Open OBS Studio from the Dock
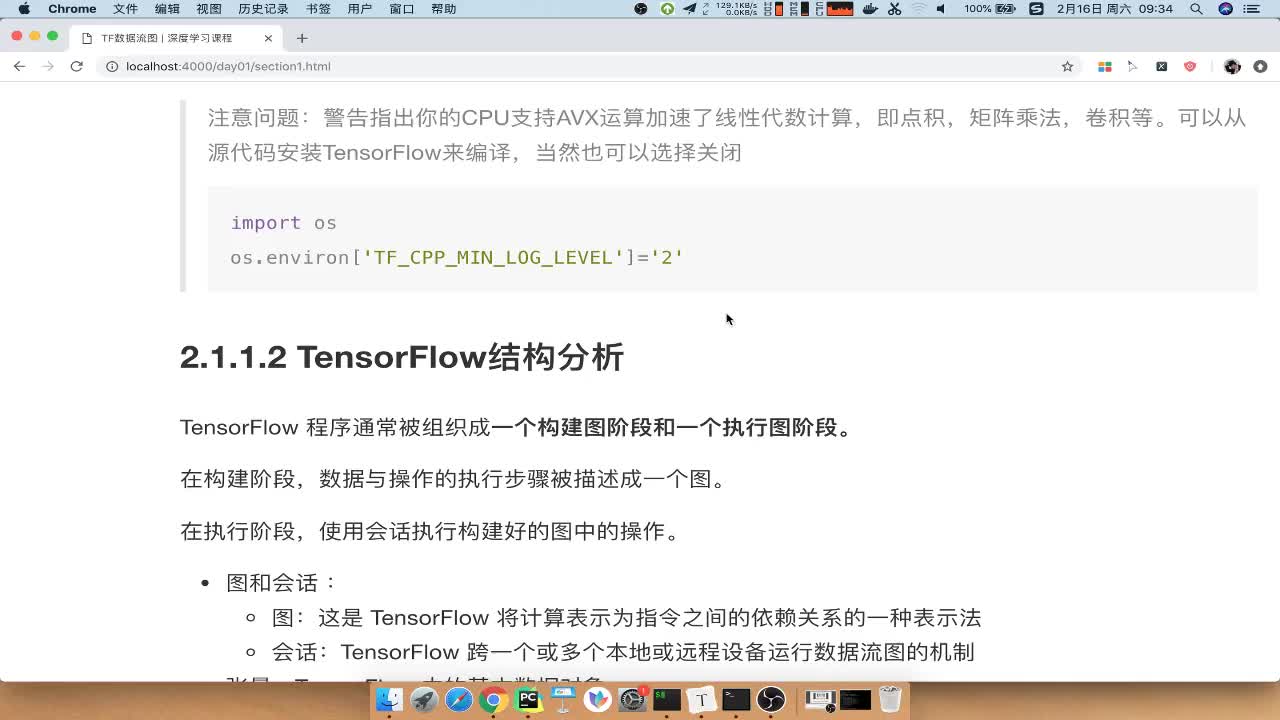The width and height of the screenshot is (1280, 720). [x=771, y=700]
